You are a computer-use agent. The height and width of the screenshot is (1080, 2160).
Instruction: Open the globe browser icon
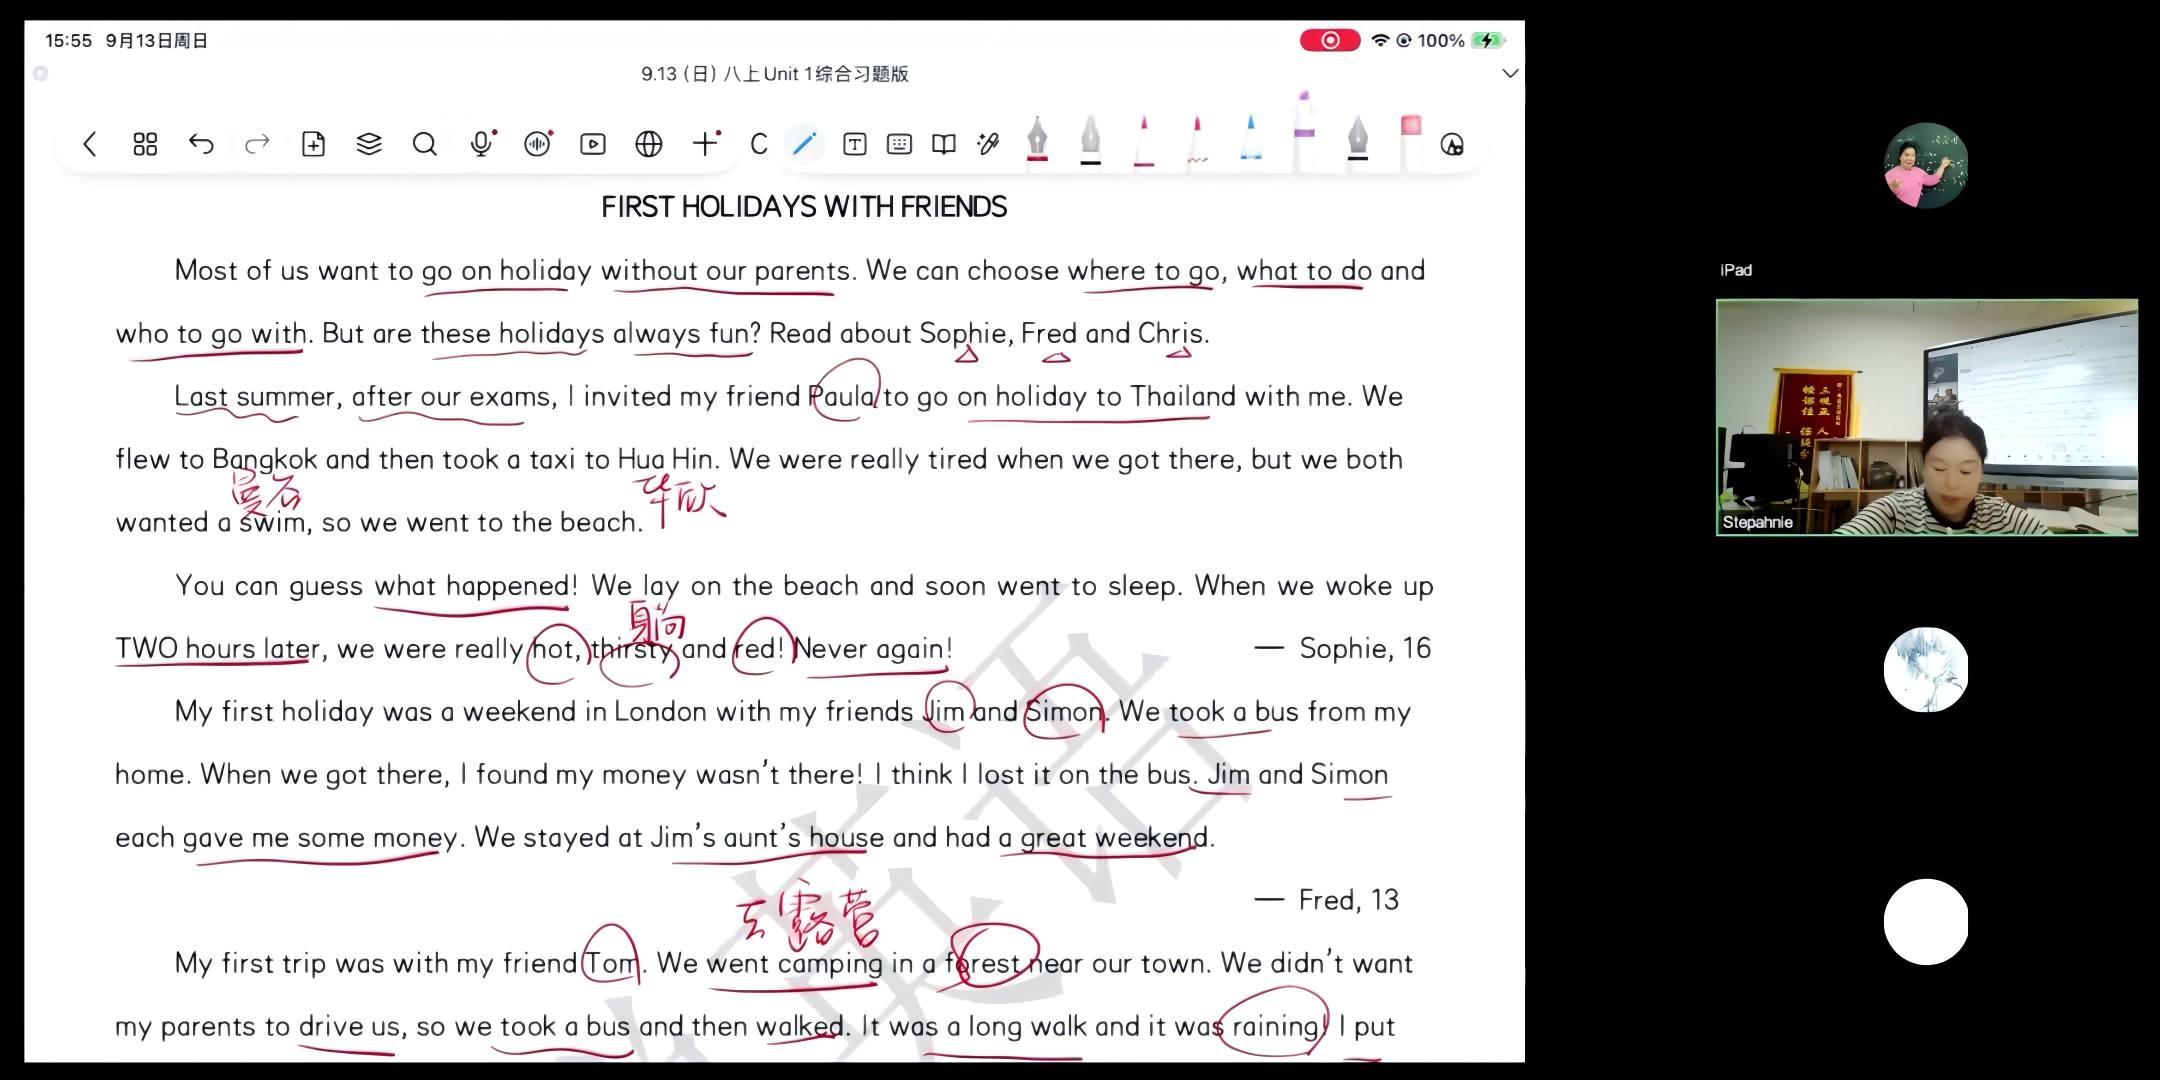point(649,144)
